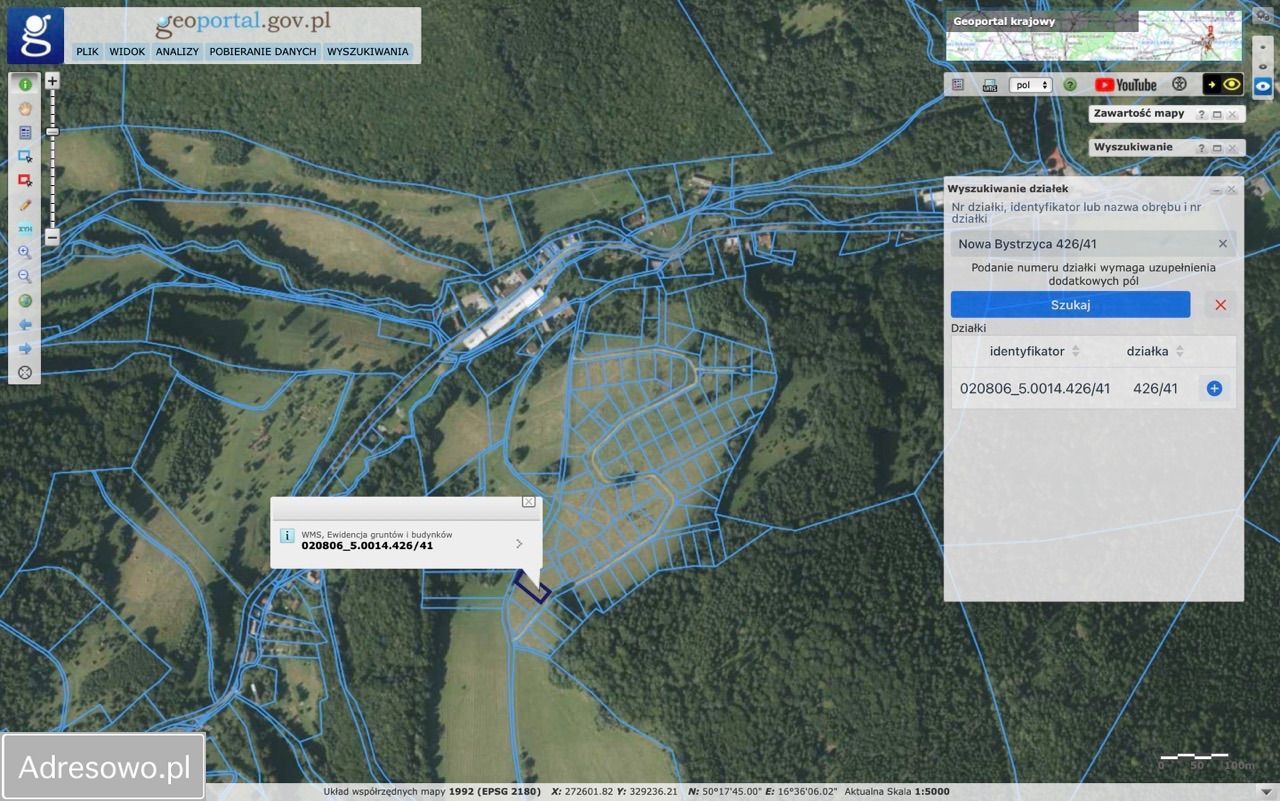Select the hand pan tool
1280x801 pixels.
[25, 108]
